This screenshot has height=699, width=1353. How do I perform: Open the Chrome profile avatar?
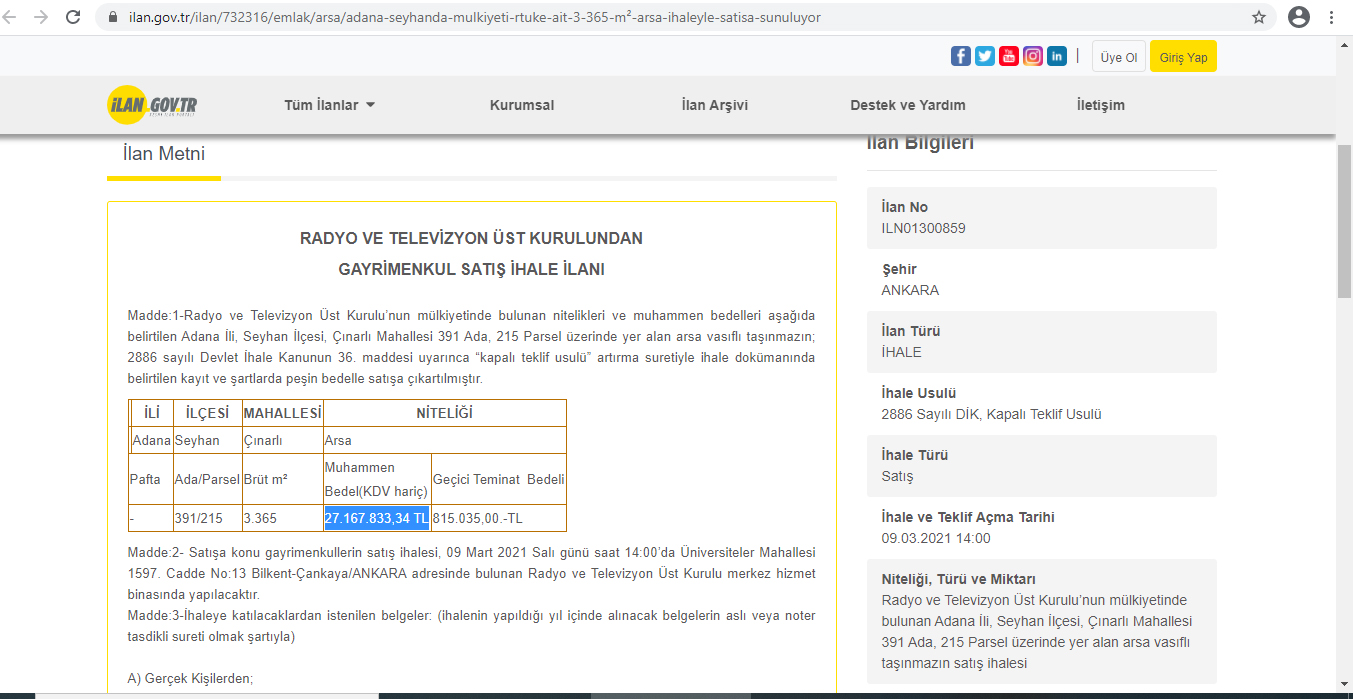[1299, 17]
